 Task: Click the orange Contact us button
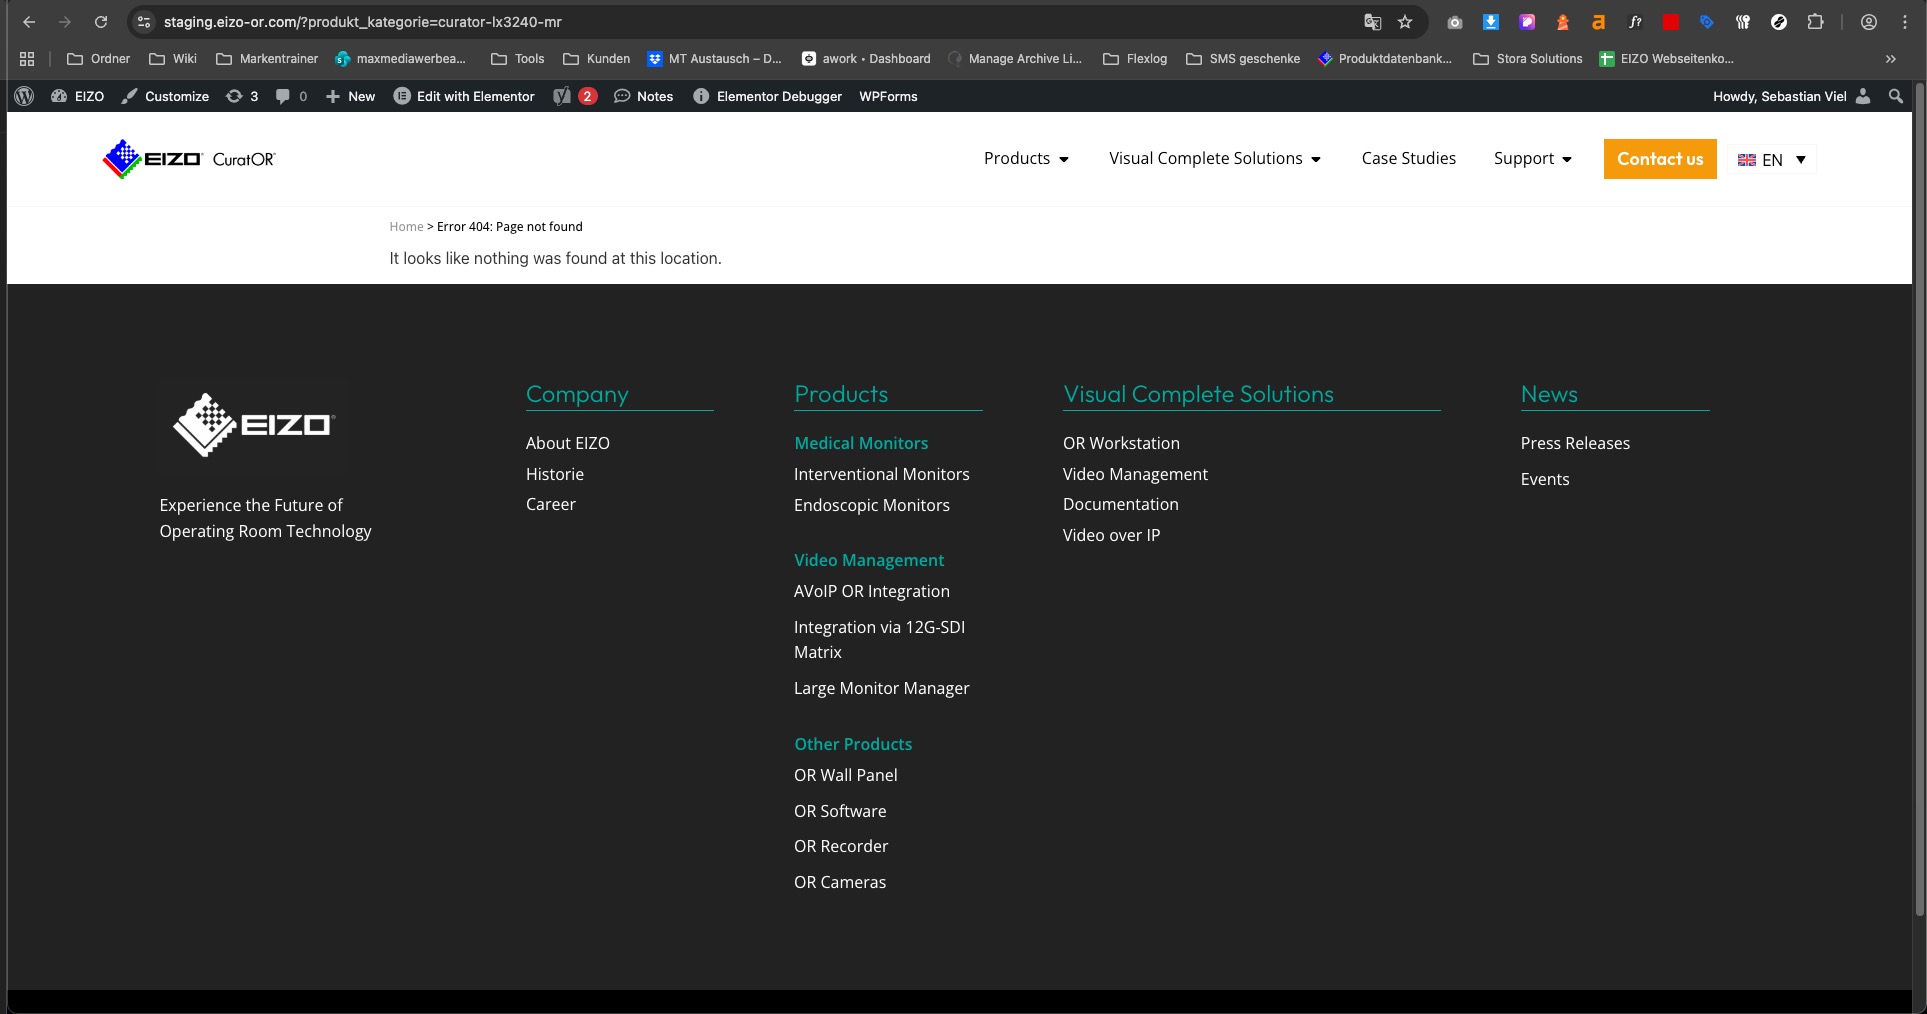pos(1659,159)
